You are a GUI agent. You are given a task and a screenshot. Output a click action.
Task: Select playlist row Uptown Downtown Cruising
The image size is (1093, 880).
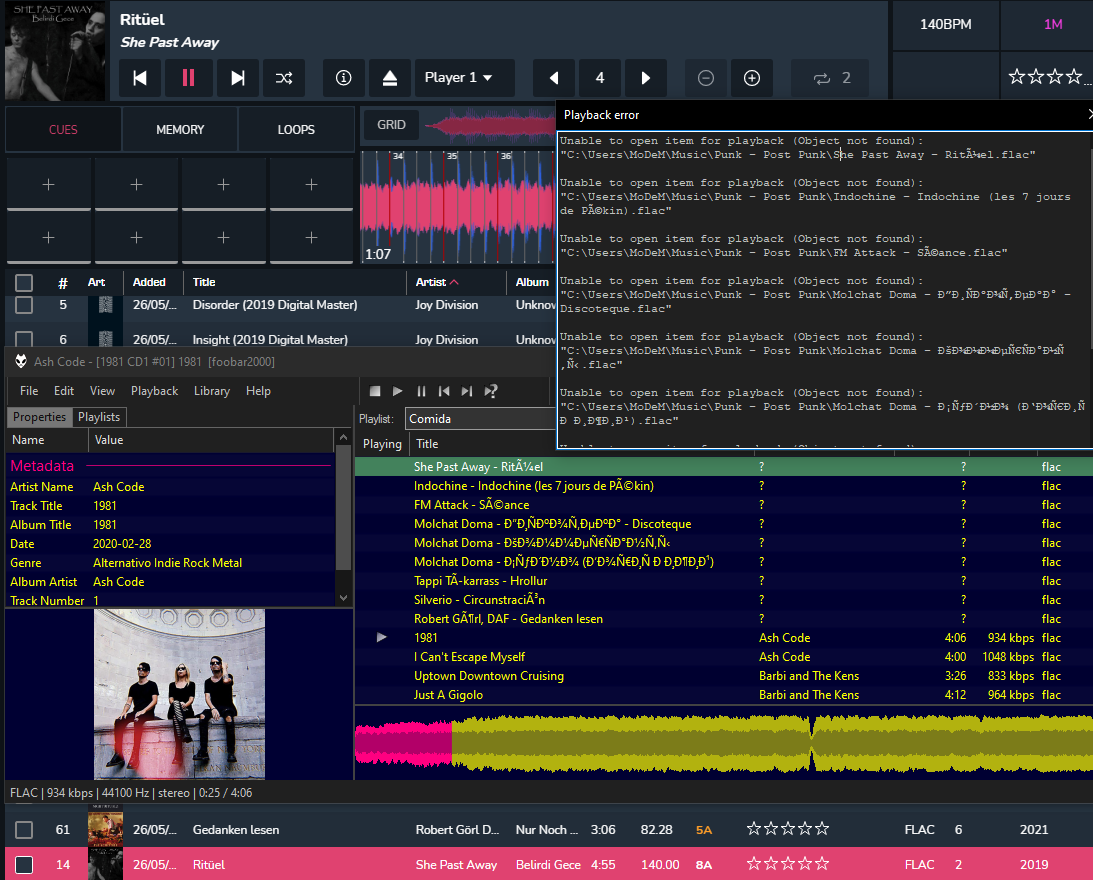click(724, 676)
